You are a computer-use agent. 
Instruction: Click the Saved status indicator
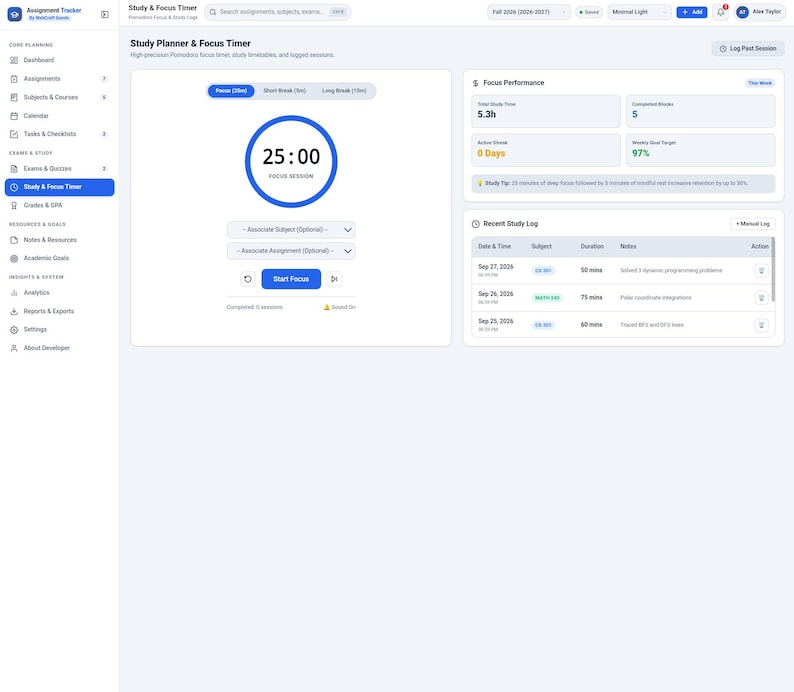pyautogui.click(x=589, y=12)
